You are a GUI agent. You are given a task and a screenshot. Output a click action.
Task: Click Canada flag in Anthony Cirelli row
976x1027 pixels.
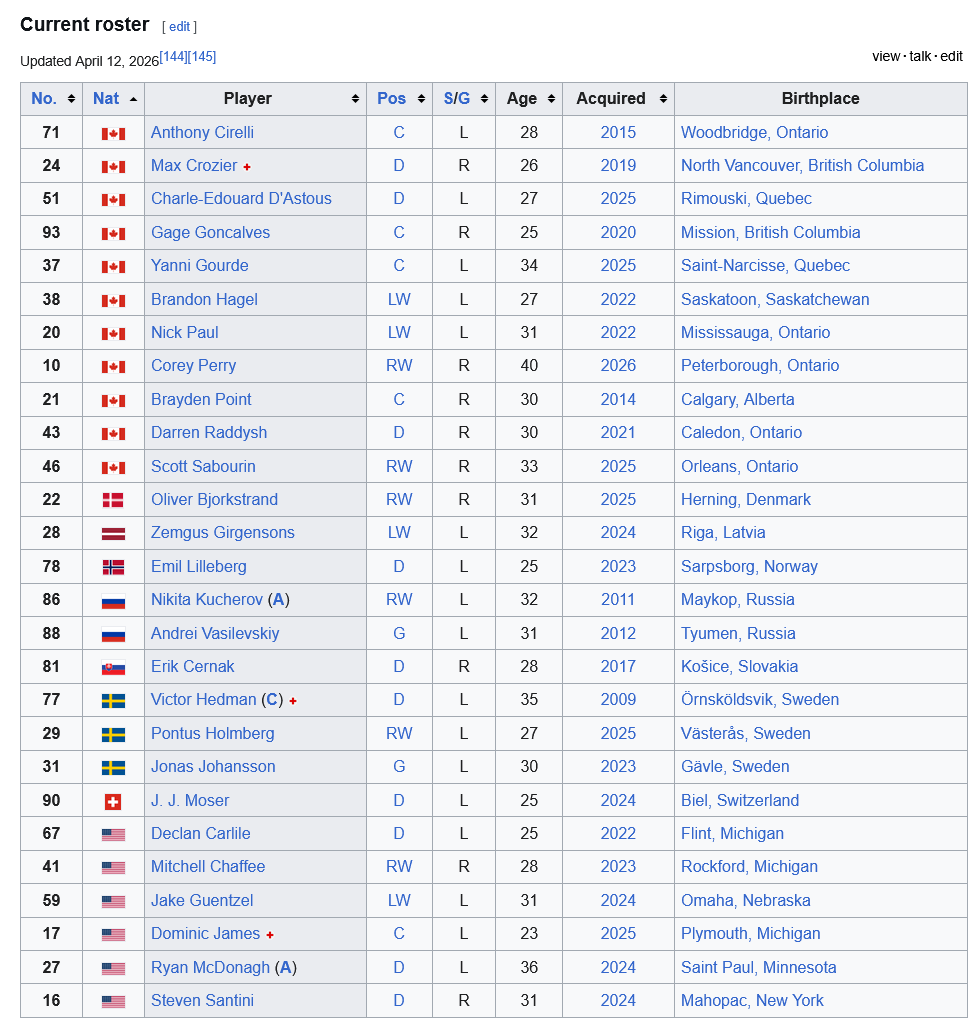pyautogui.click(x=113, y=134)
